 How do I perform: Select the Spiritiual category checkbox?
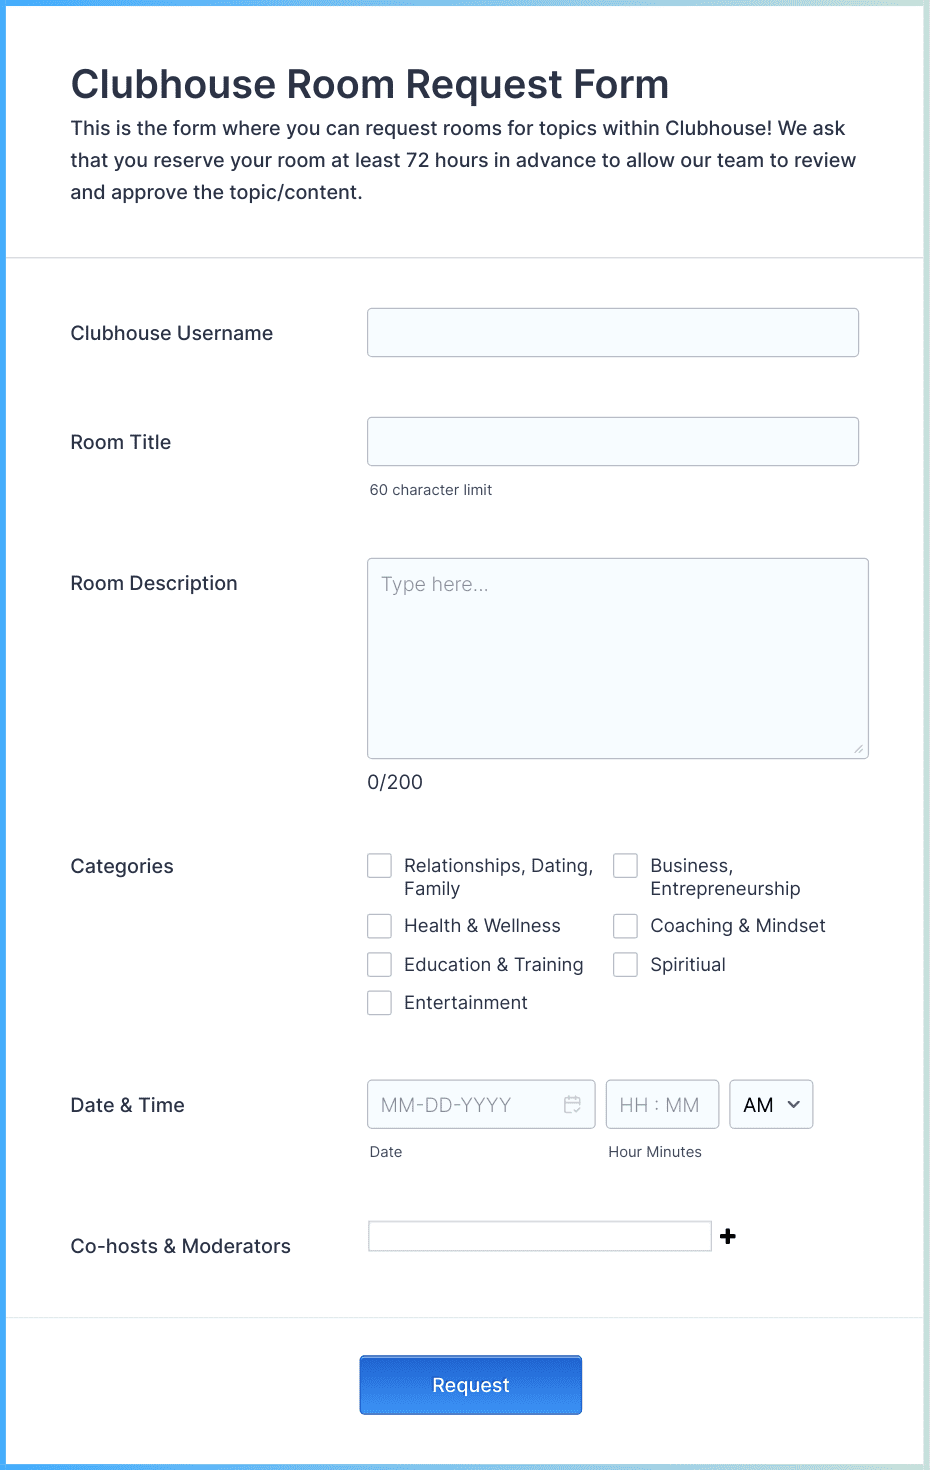pos(625,964)
